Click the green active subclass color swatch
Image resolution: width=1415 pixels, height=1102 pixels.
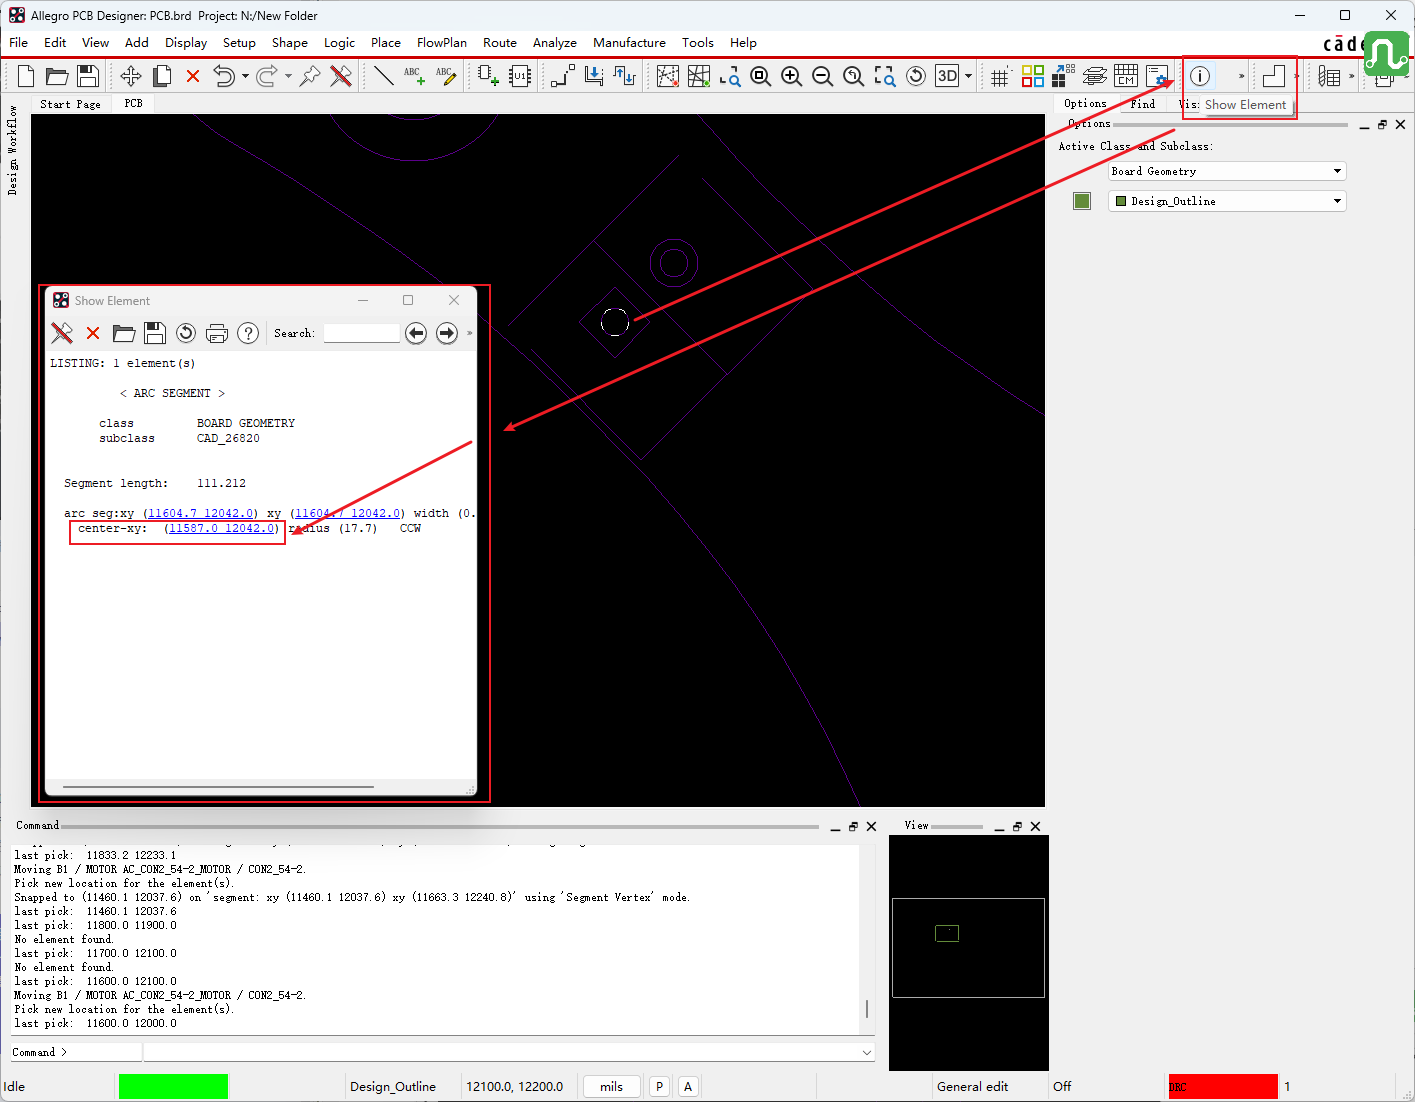click(1082, 201)
